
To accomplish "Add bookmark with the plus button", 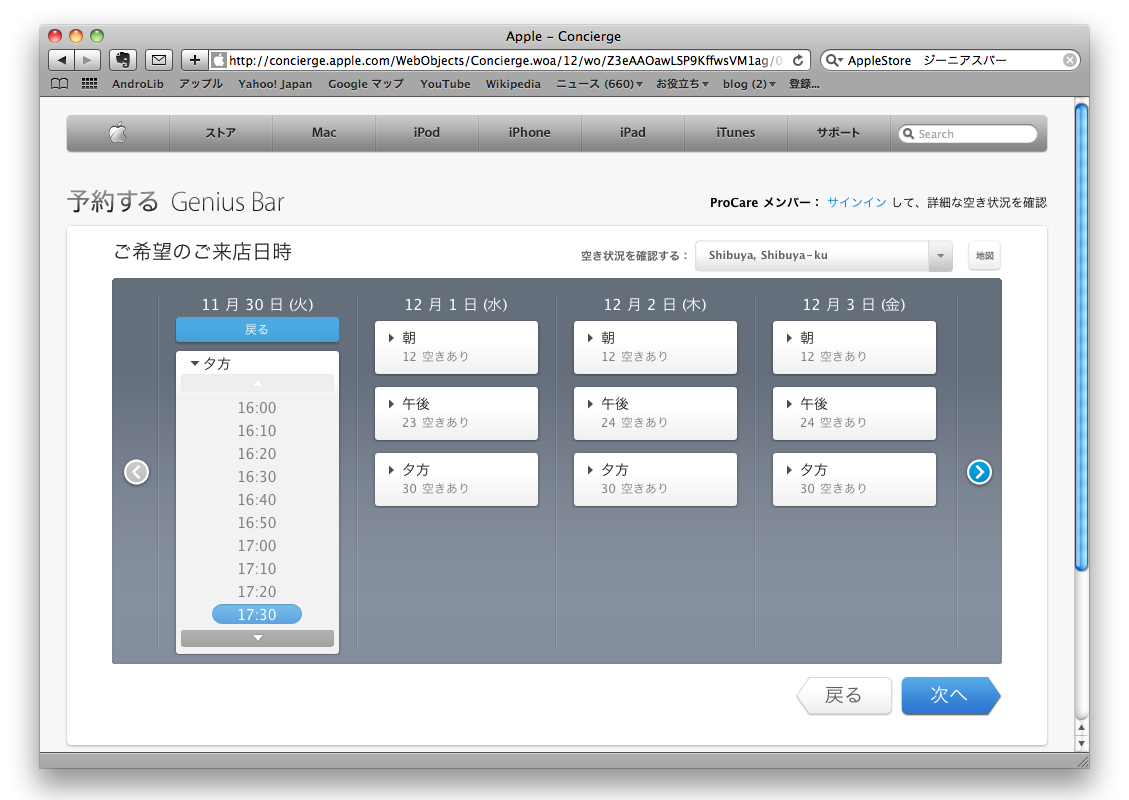I will coord(194,60).
